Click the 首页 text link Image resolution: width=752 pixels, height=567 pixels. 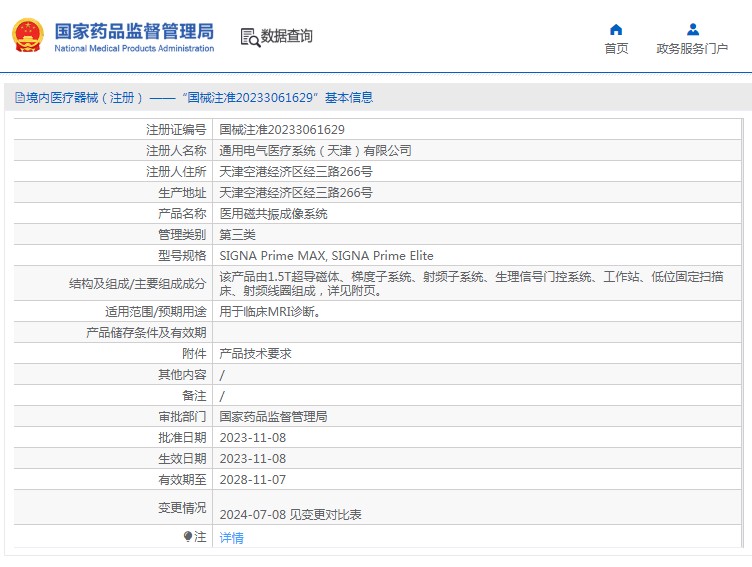[616, 48]
